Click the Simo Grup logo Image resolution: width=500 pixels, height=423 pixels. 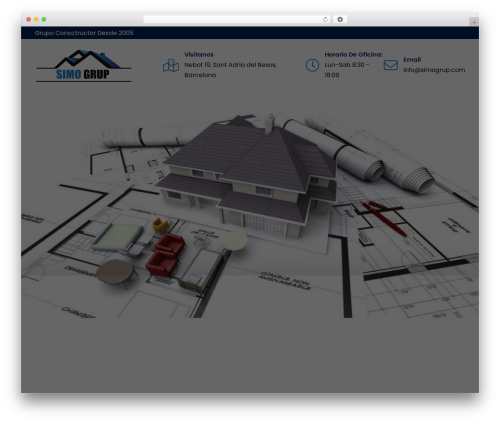[x=84, y=66]
